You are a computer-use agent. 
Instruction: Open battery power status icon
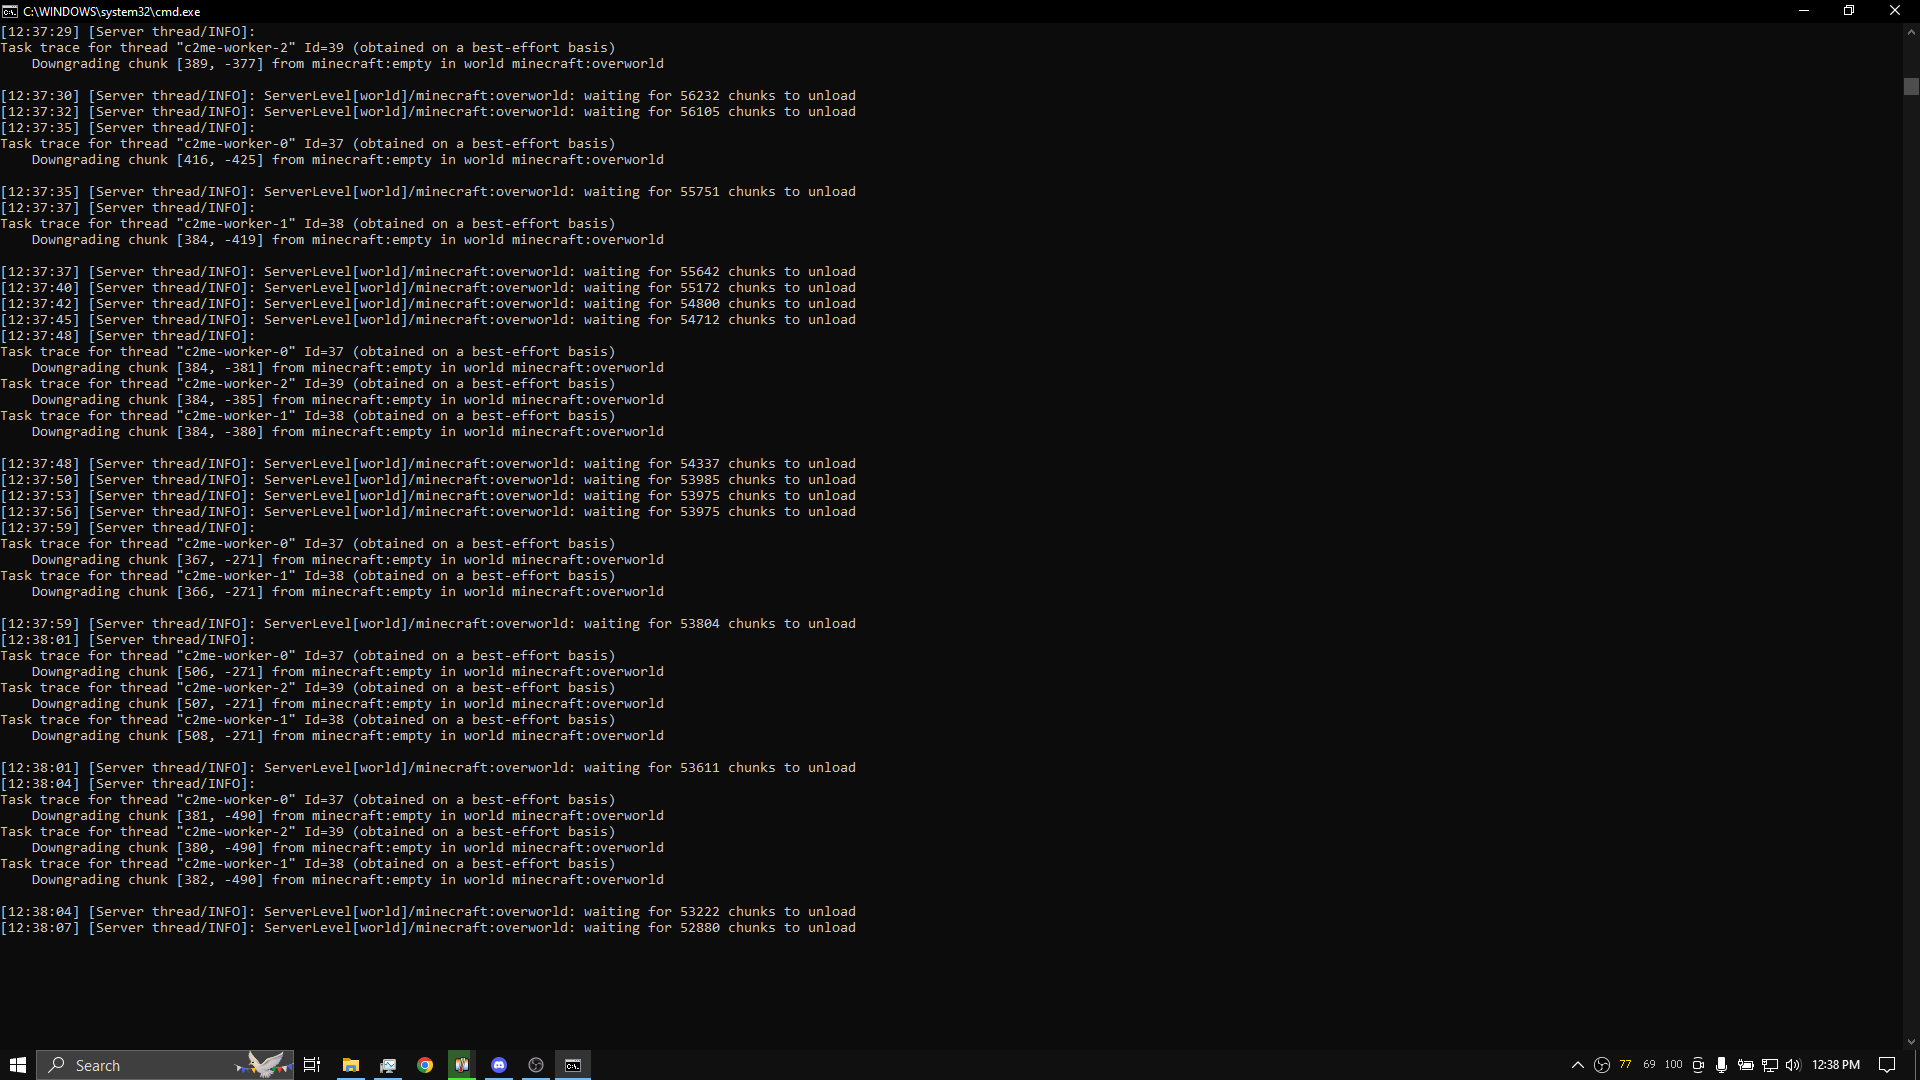(x=1746, y=1065)
